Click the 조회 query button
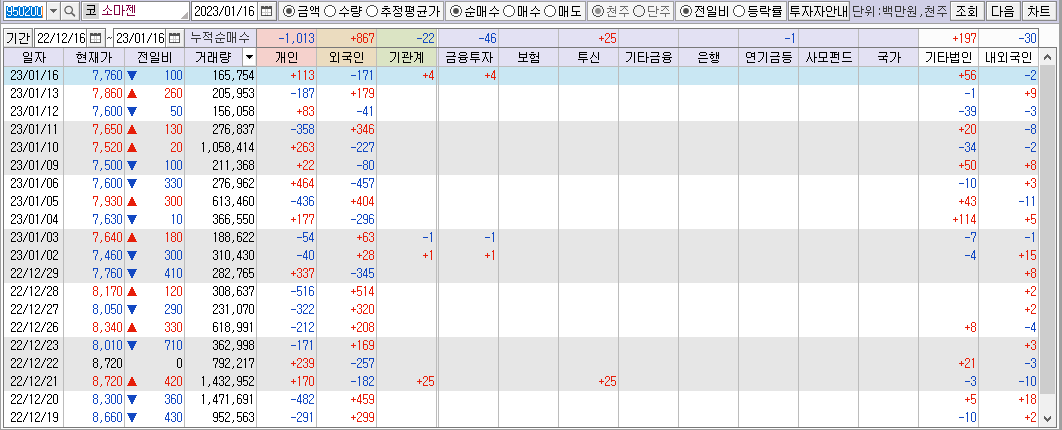This screenshot has width=1062, height=430. point(967,11)
